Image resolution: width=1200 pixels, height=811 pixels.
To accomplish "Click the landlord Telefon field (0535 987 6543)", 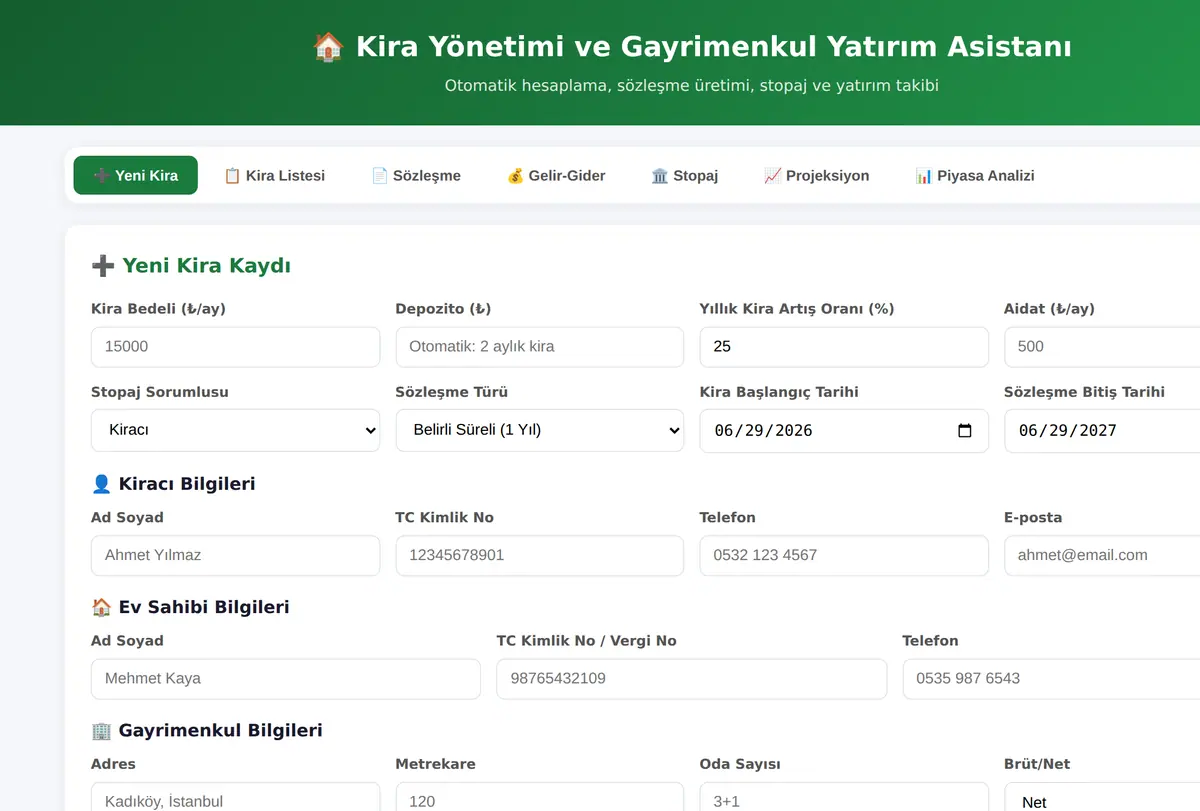I will (x=1051, y=678).
